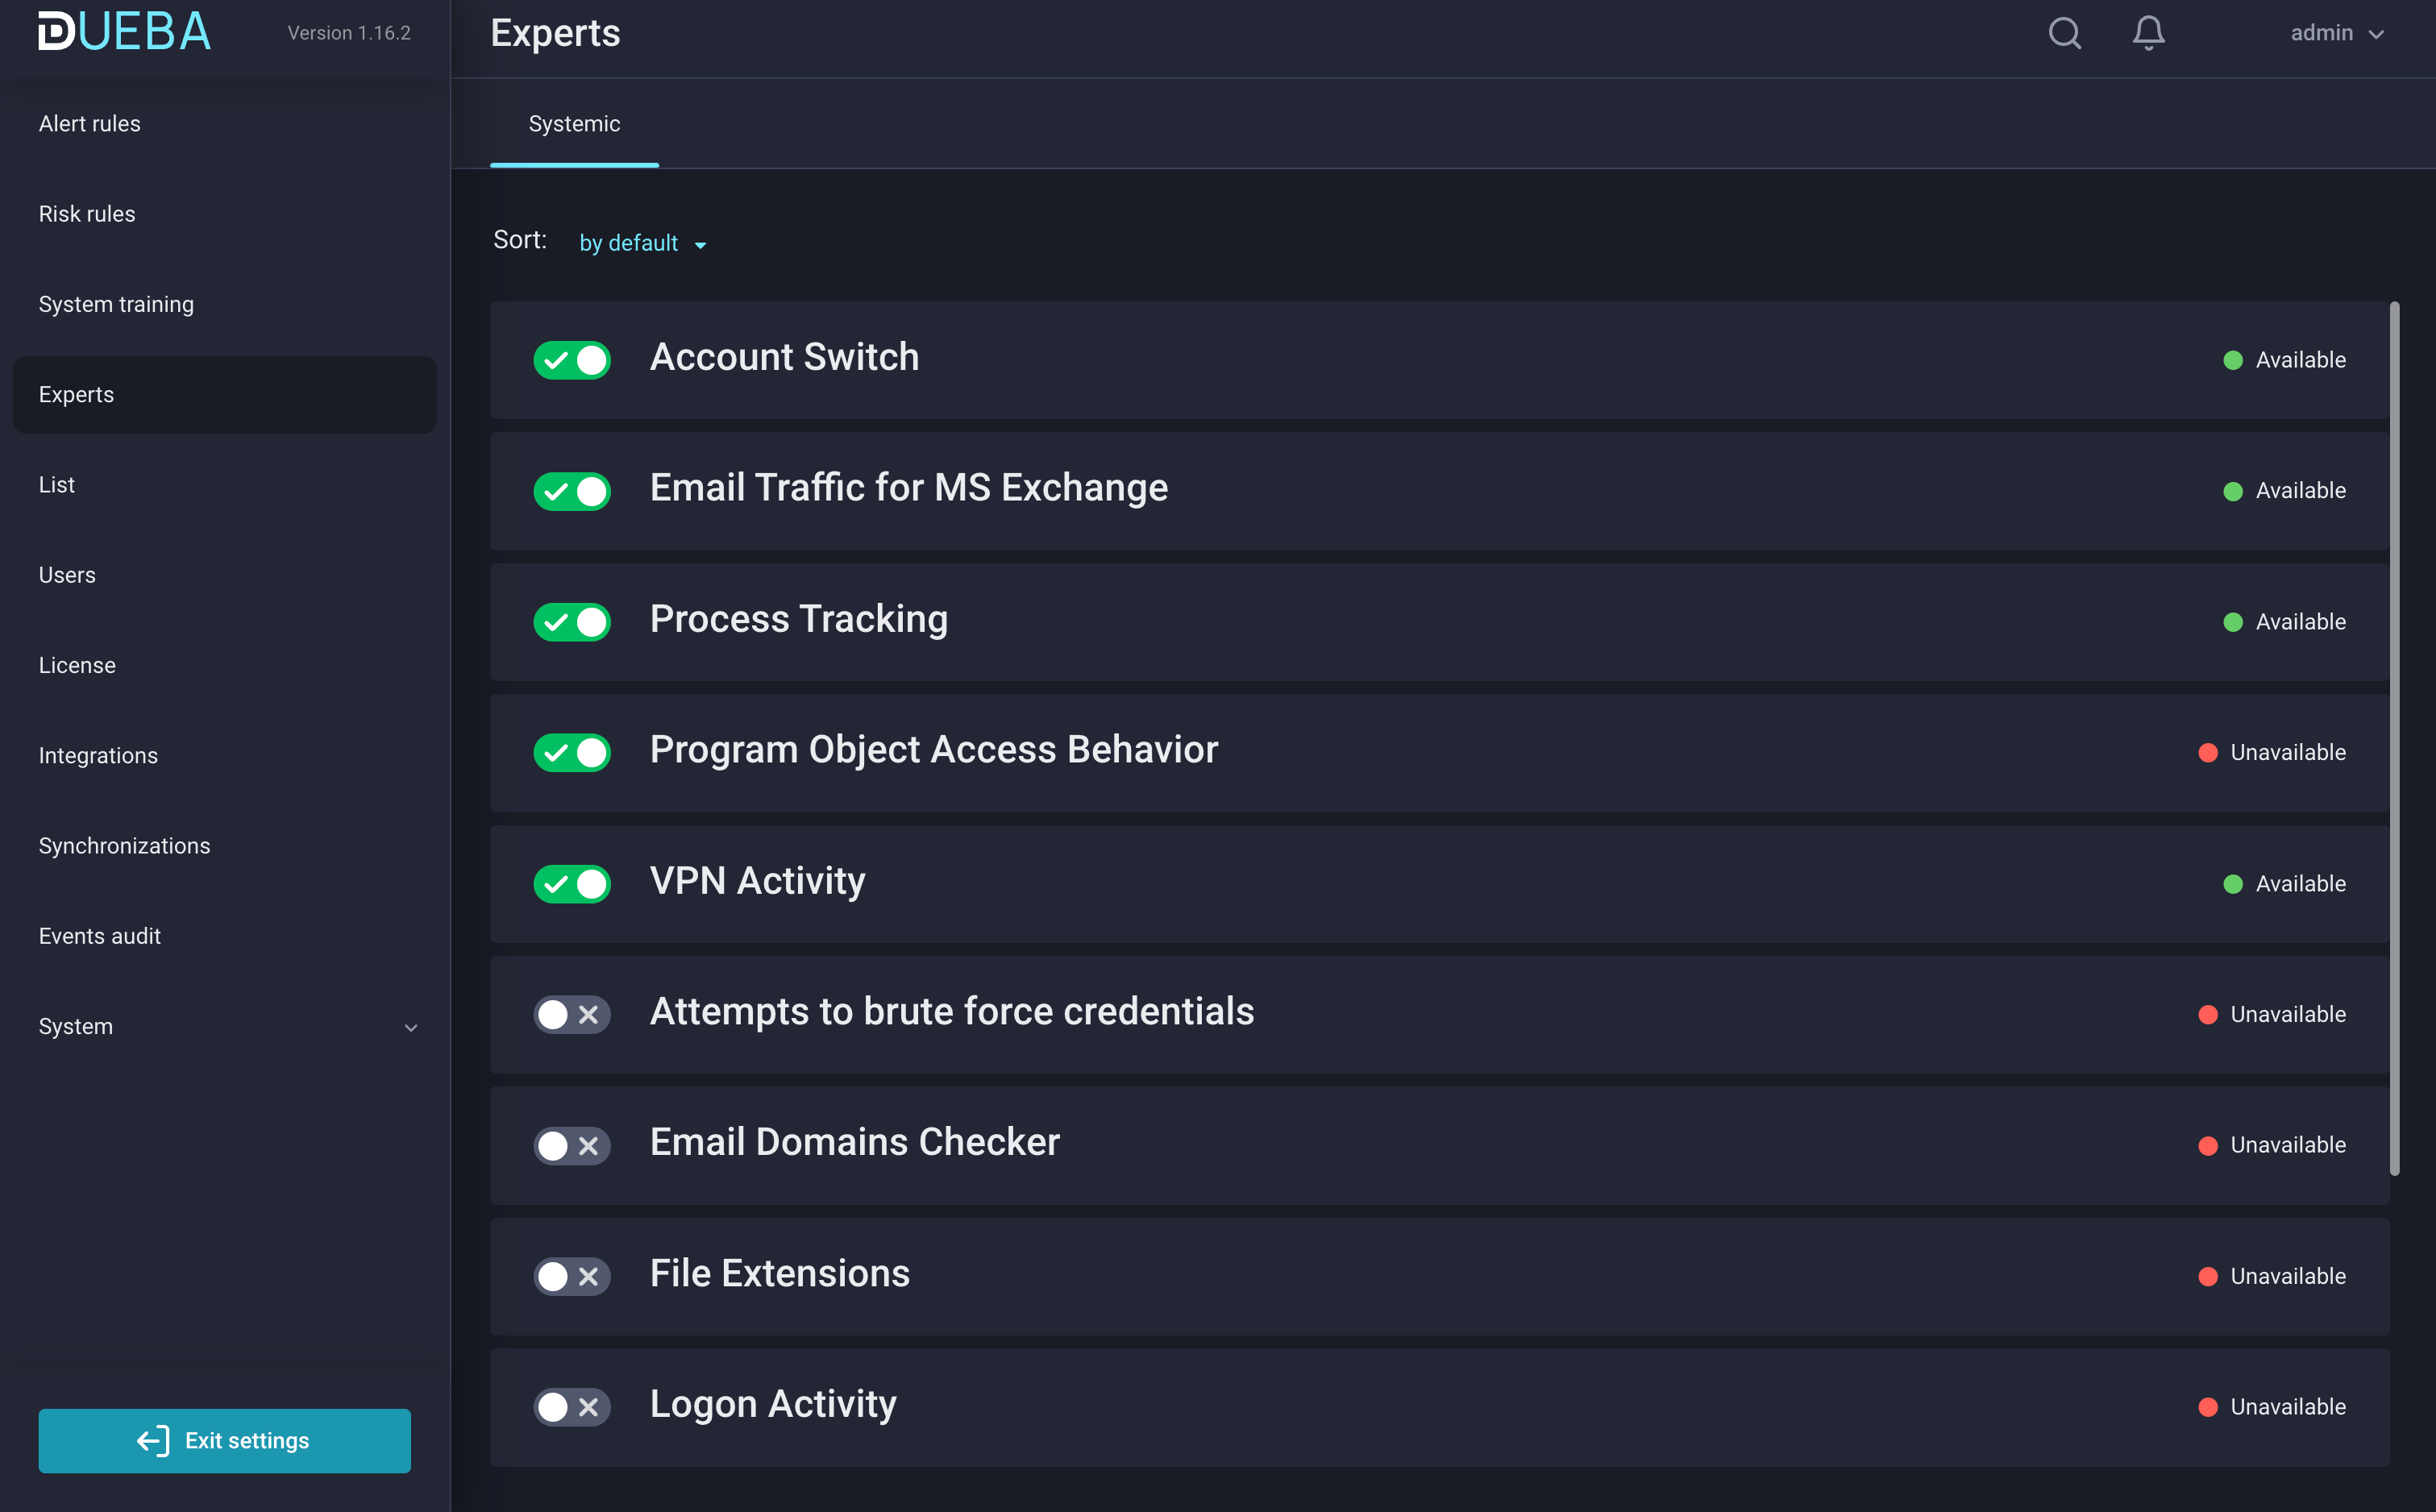Open the notifications bell
Screen dimensions: 2436x1512
coord(2148,33)
